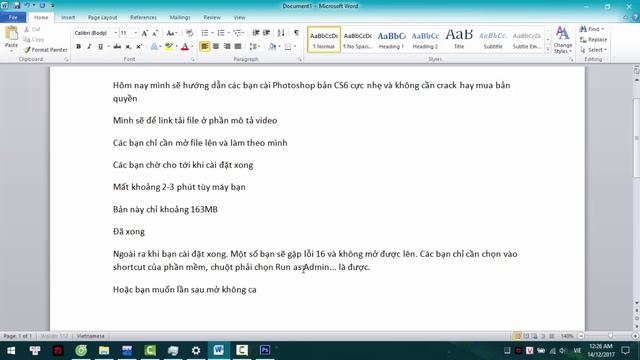
Task: Open the Font dialog launcher
Action: tap(193, 60)
